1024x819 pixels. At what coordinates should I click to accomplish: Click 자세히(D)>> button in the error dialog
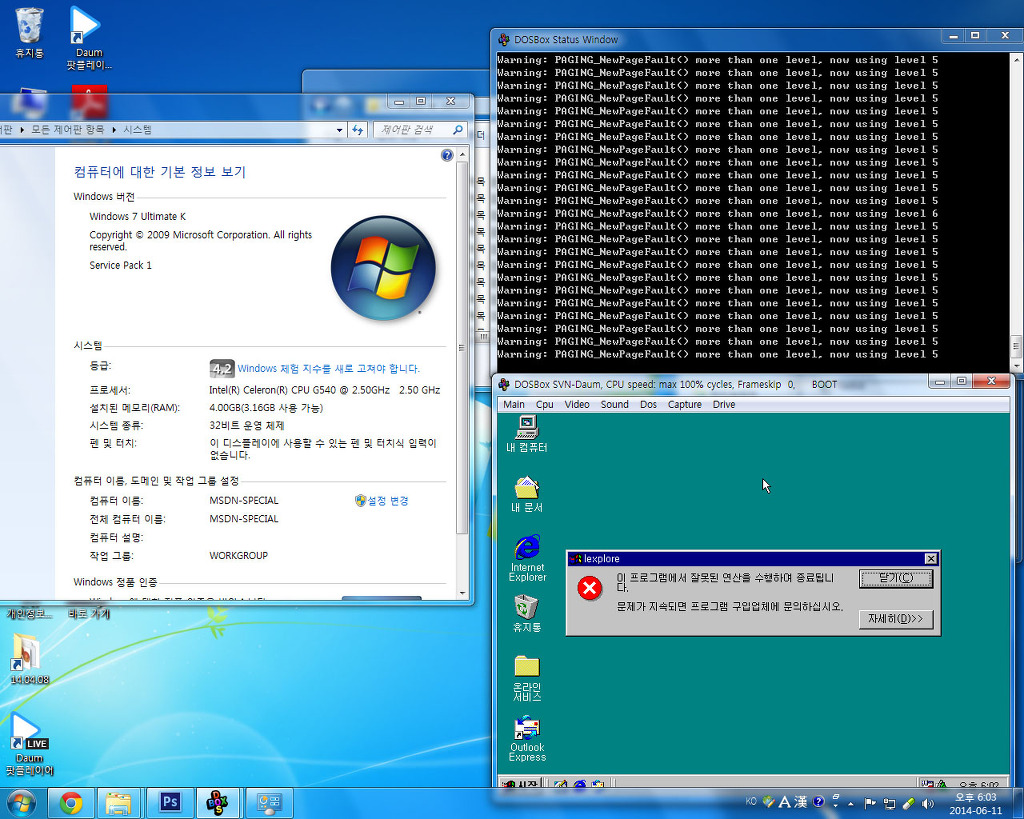pos(895,619)
